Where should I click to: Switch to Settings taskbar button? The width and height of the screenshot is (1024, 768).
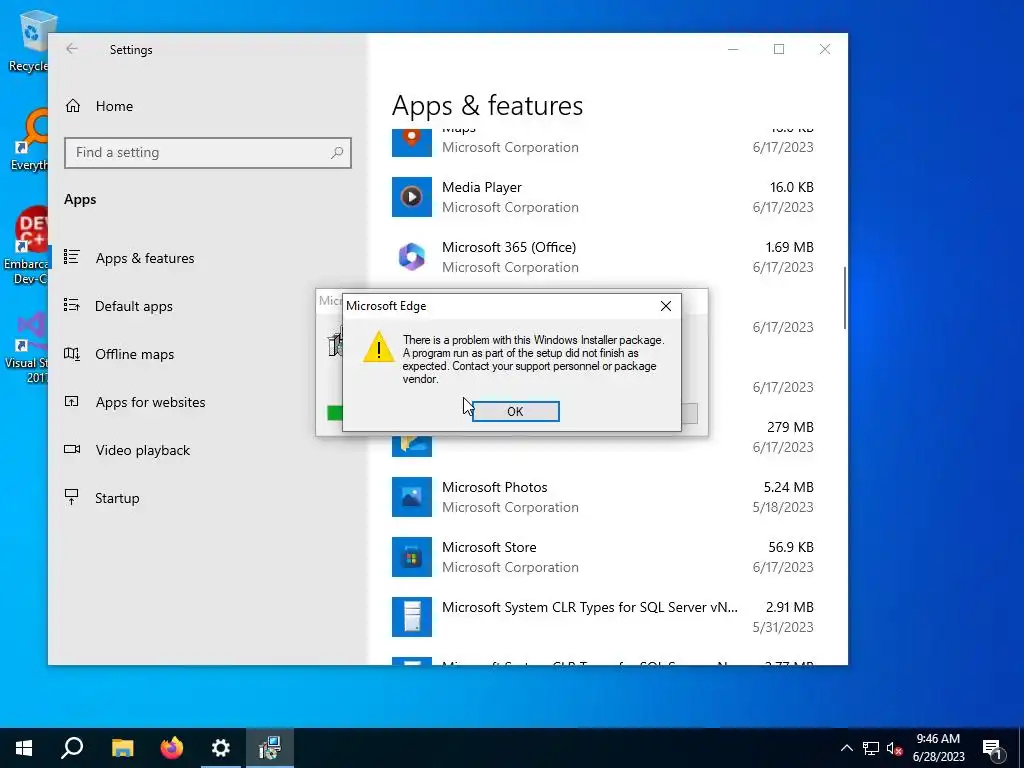[x=221, y=748]
